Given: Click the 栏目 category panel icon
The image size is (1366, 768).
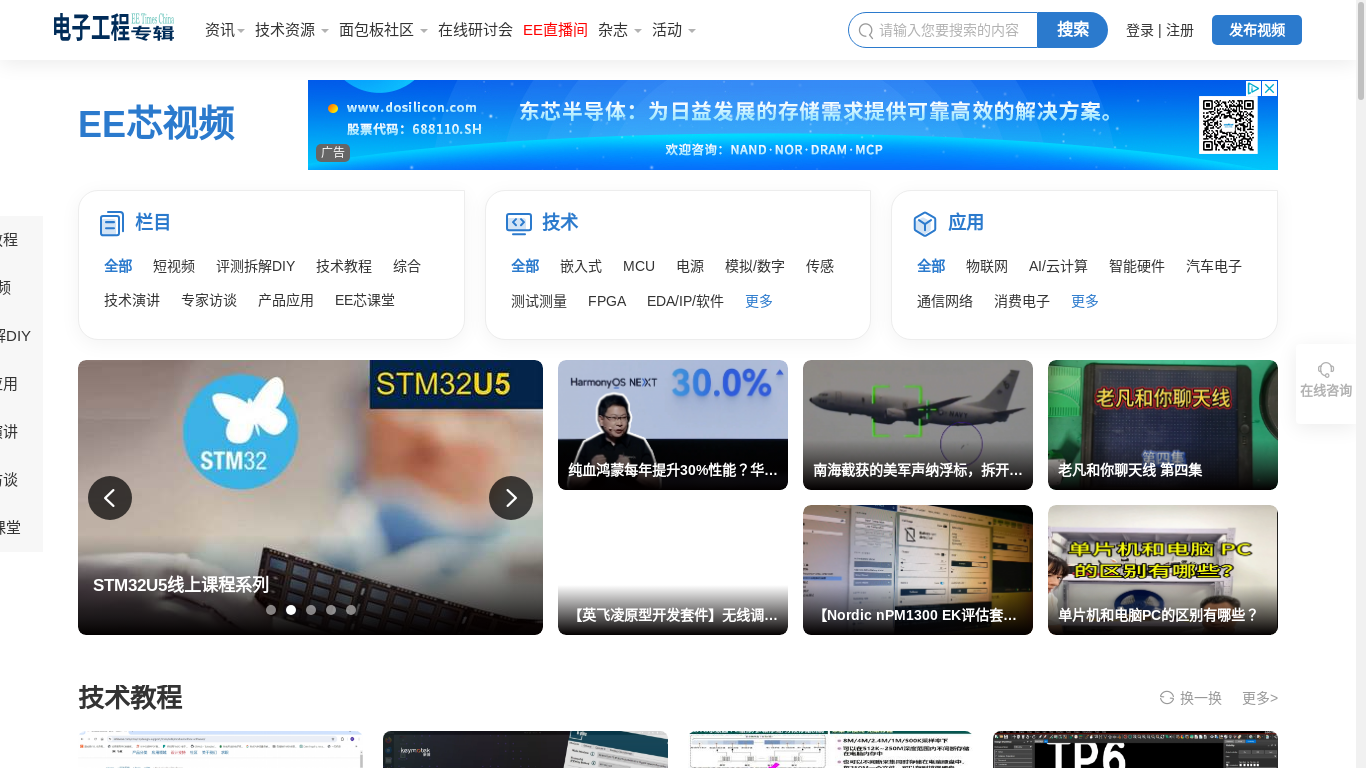Looking at the screenshot, I should [112, 224].
